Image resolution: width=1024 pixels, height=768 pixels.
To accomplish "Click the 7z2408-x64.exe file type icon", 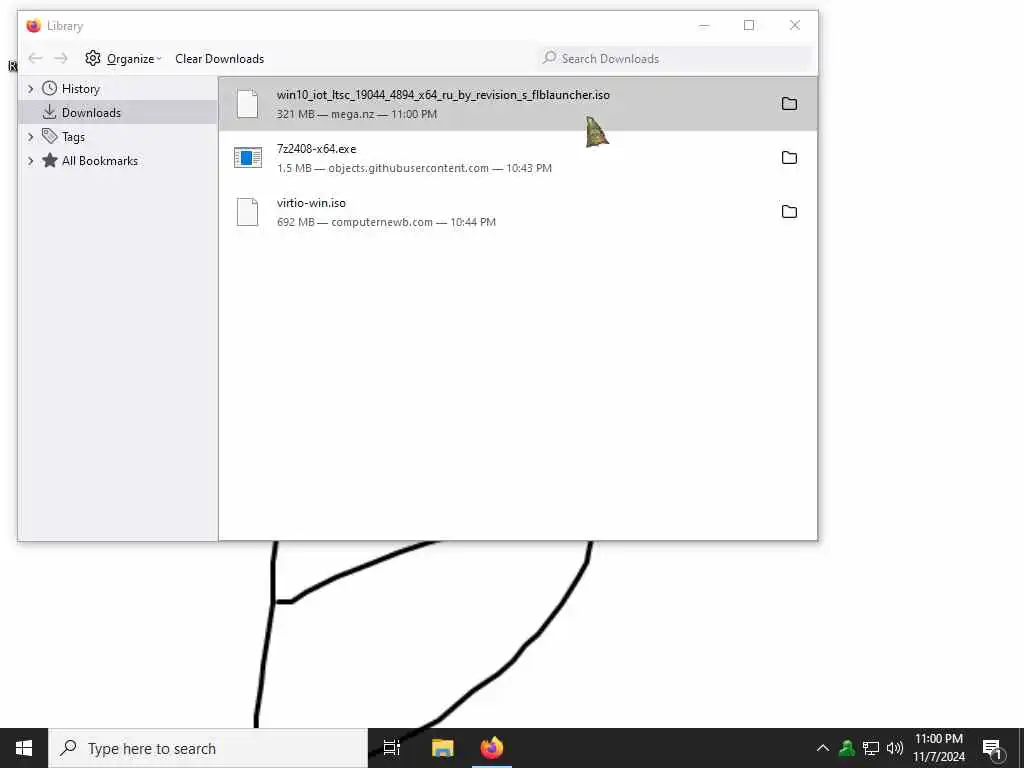I will (248, 157).
